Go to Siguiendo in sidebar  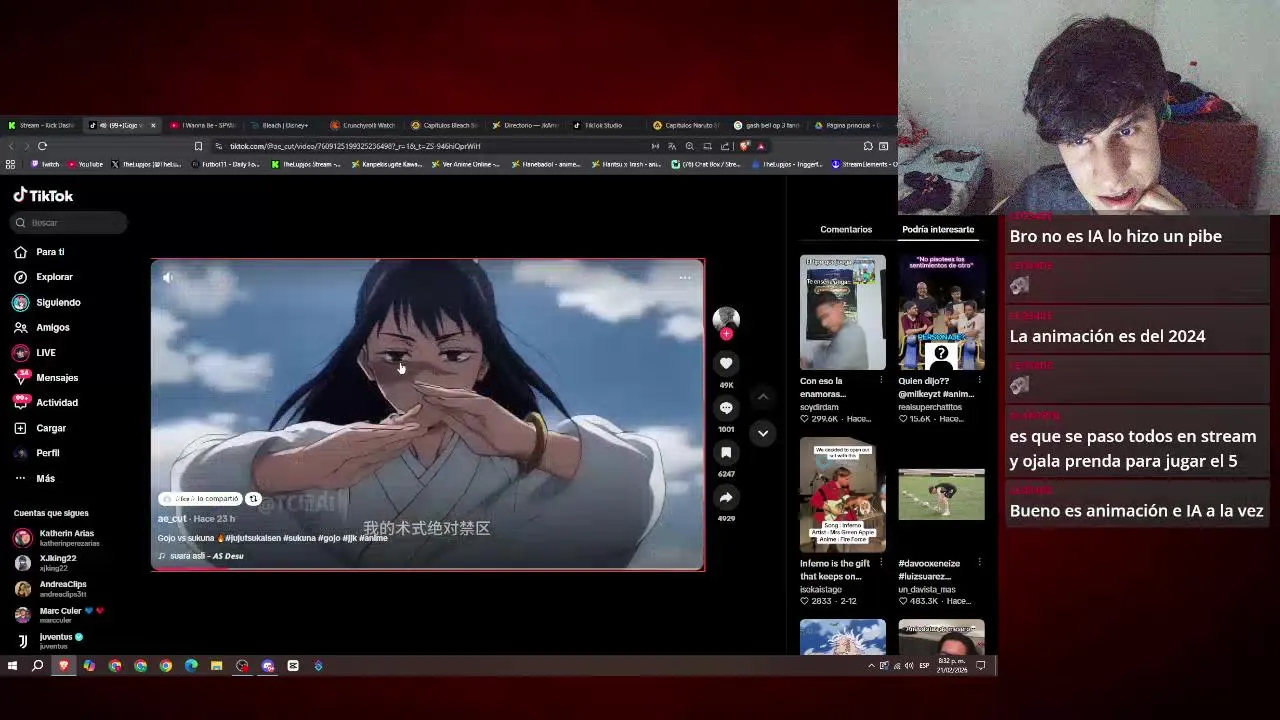tap(47, 302)
